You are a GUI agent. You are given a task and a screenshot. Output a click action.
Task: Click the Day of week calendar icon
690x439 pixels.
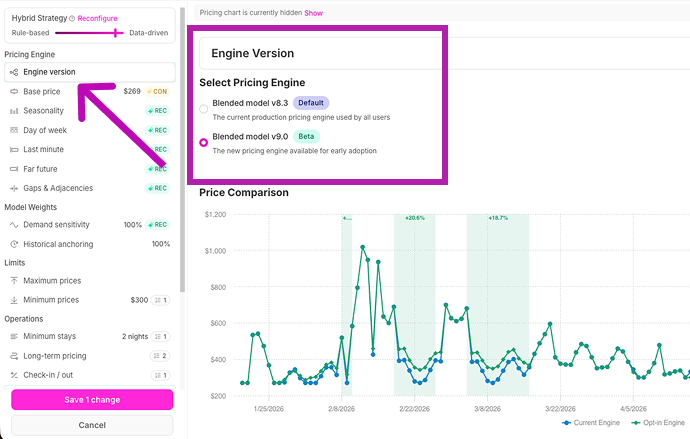[x=14, y=130]
